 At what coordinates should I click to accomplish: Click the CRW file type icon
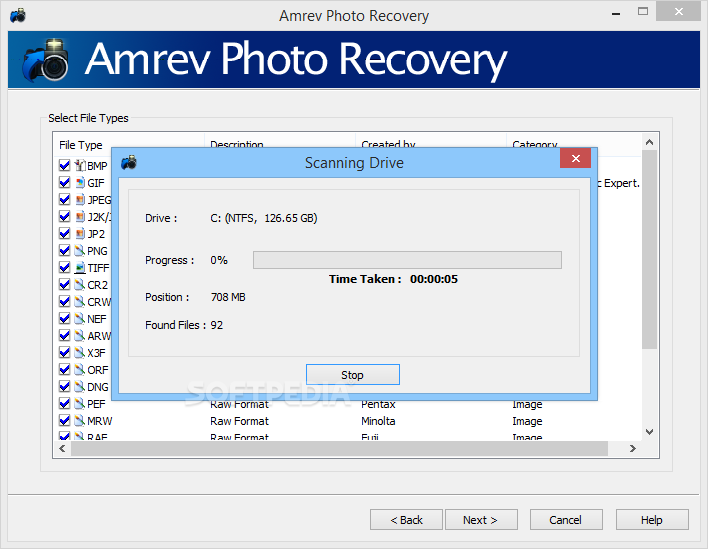(x=80, y=302)
